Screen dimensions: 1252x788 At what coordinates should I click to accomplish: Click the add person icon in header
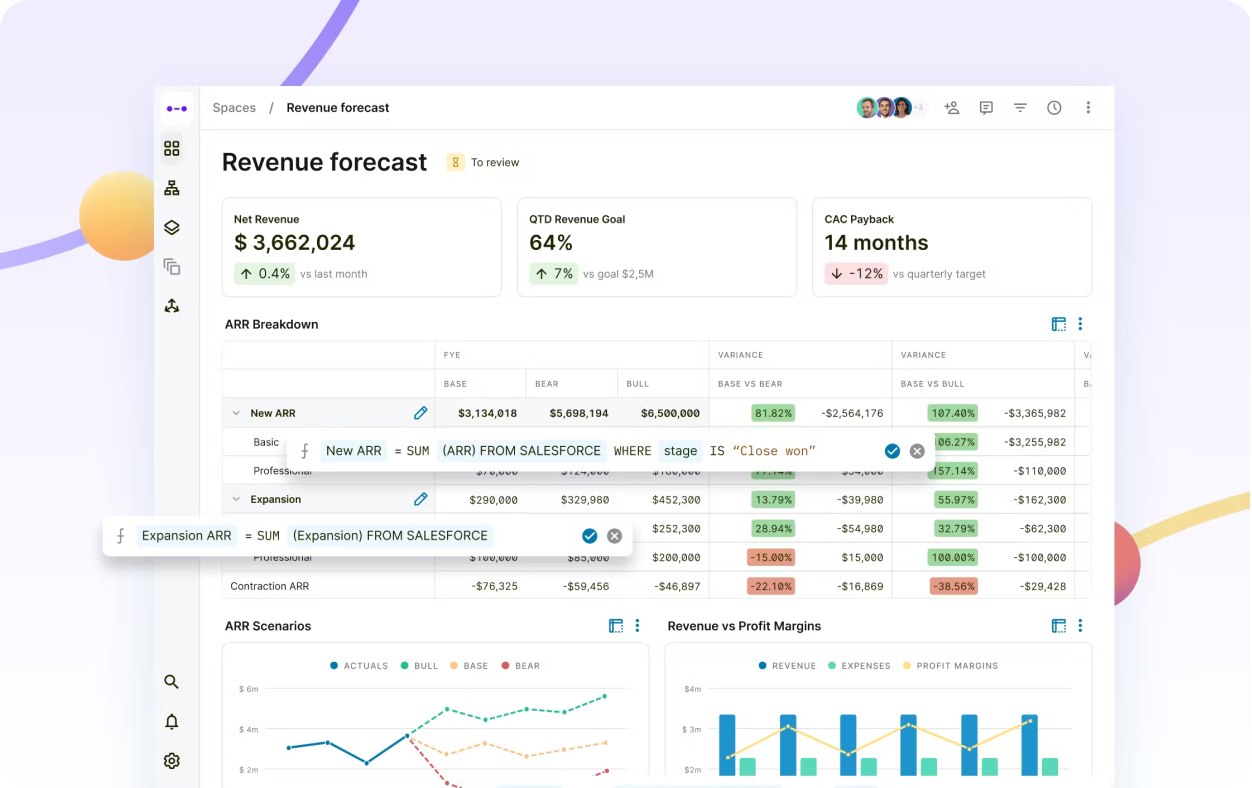coord(952,108)
